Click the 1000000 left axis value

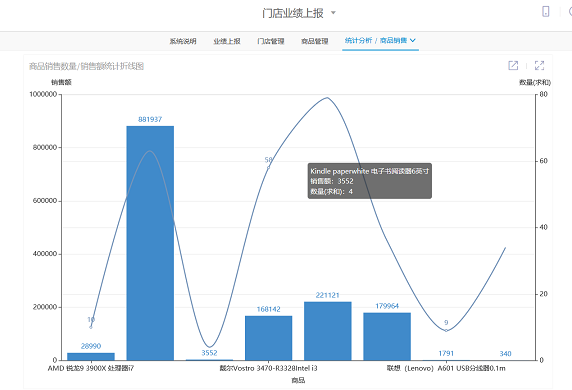pyautogui.click(x=43, y=94)
